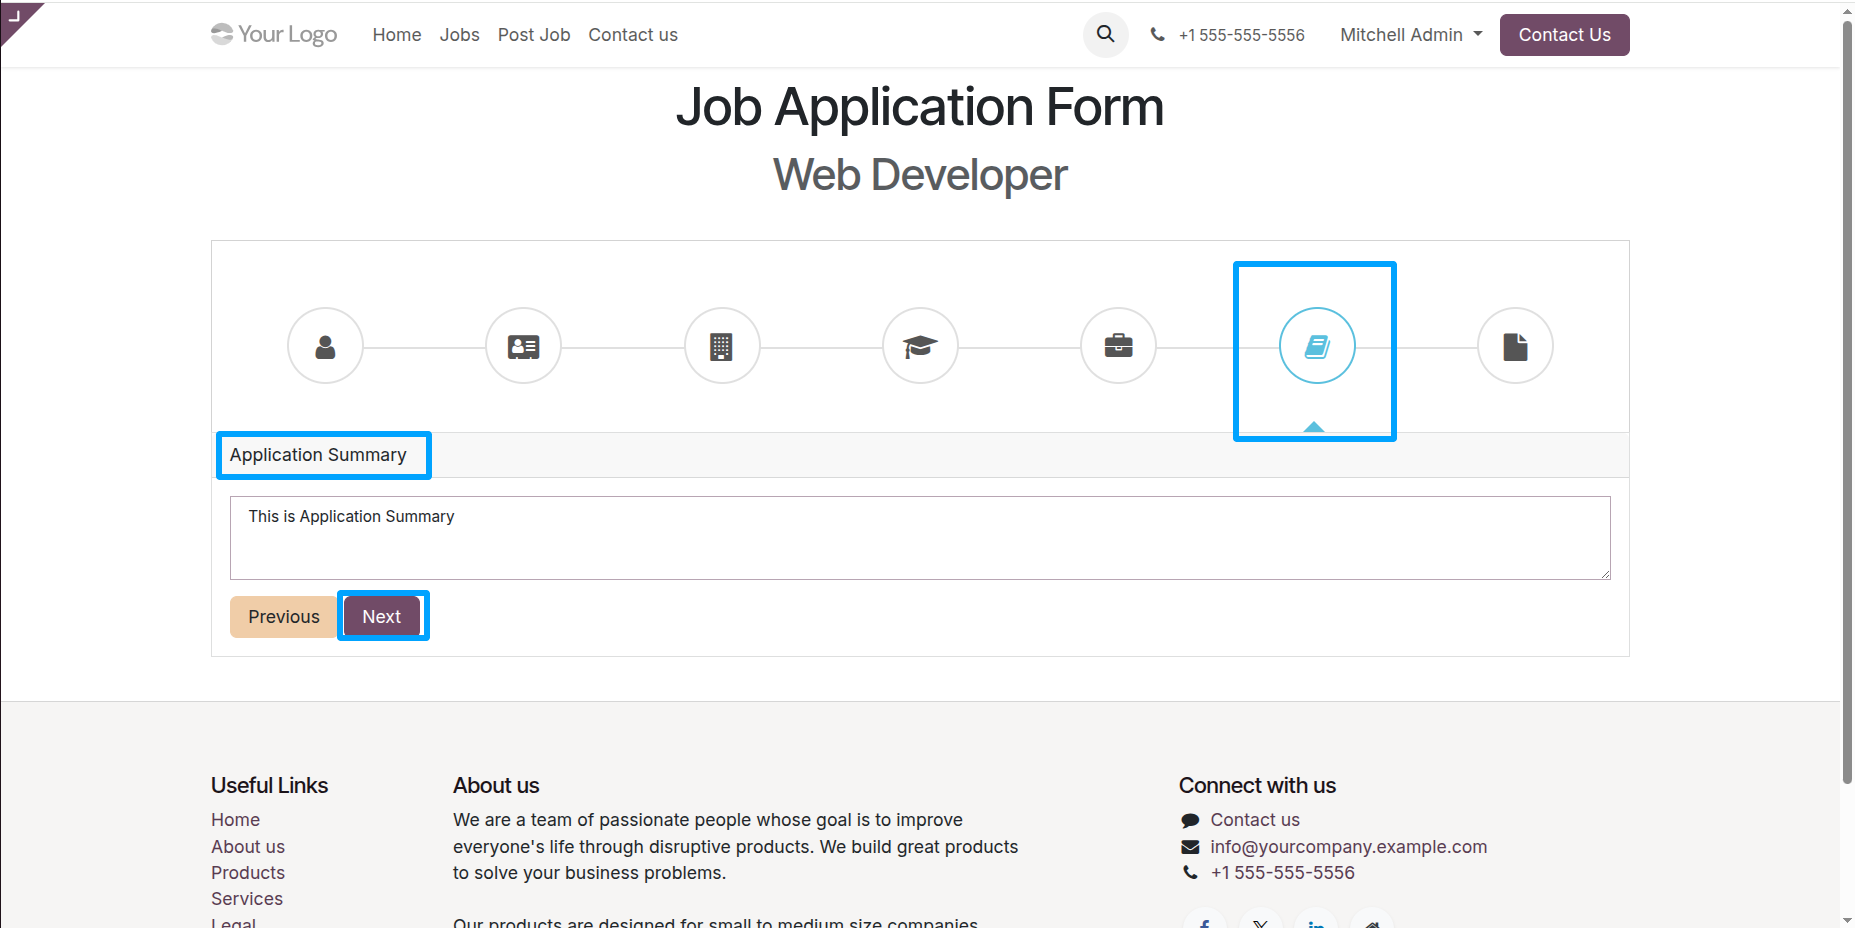
Task: Click the highlighted Application Summary book step
Action: (x=1316, y=346)
